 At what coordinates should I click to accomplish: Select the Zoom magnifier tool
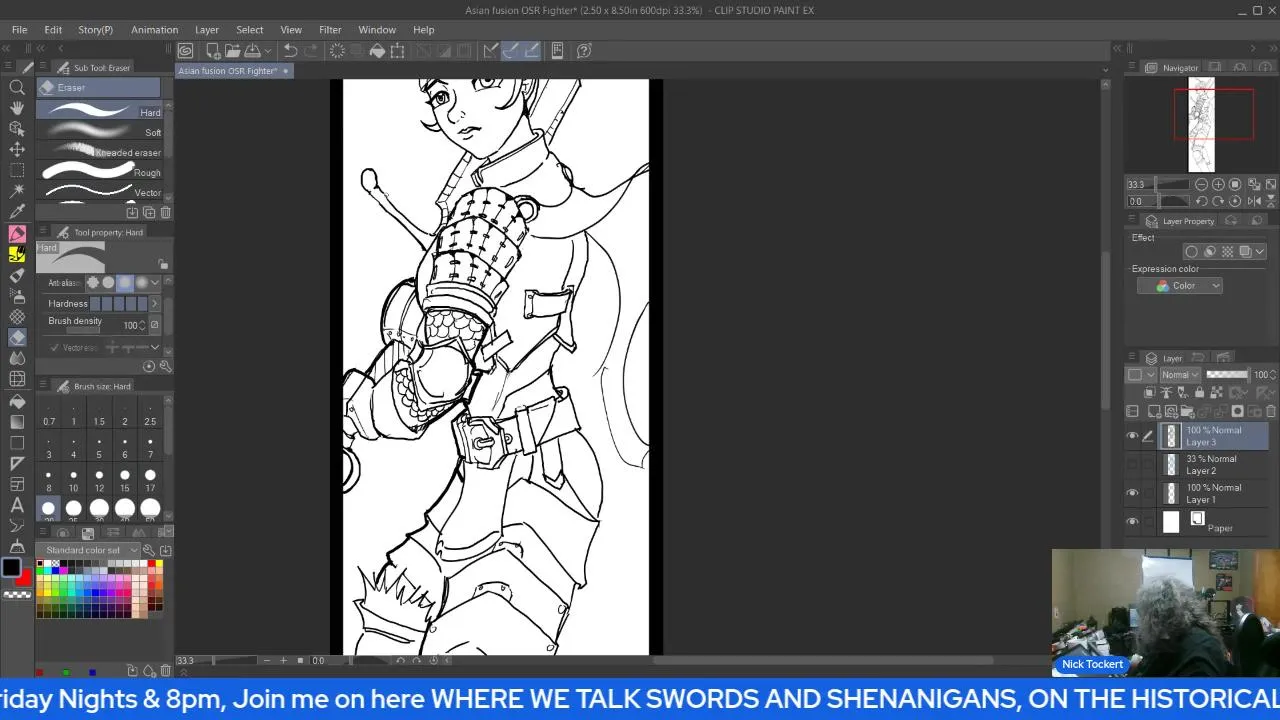(17, 87)
